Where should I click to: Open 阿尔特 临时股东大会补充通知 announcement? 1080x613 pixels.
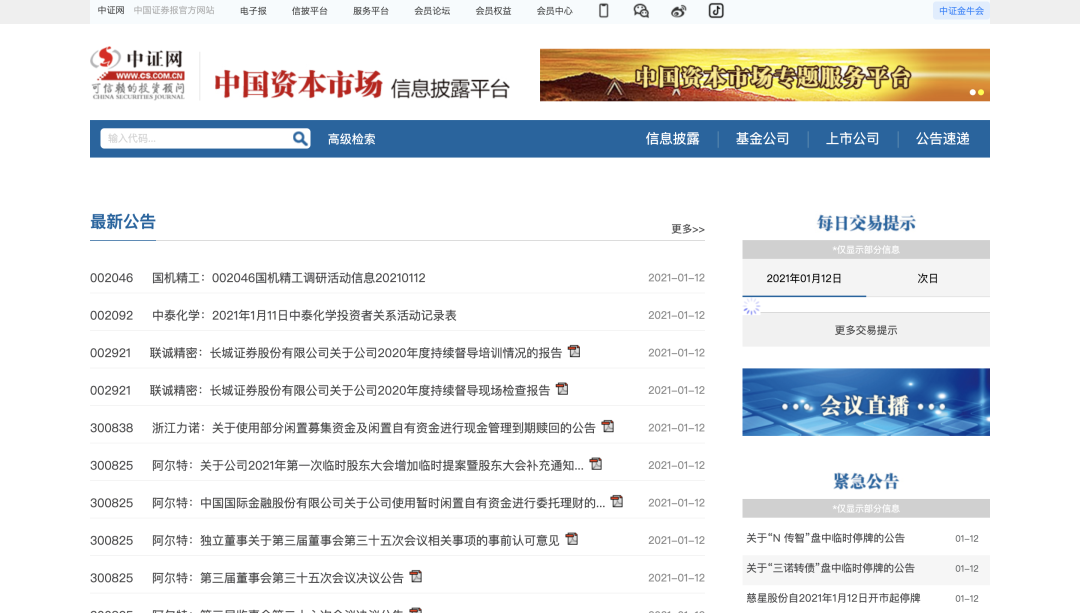tap(368, 466)
